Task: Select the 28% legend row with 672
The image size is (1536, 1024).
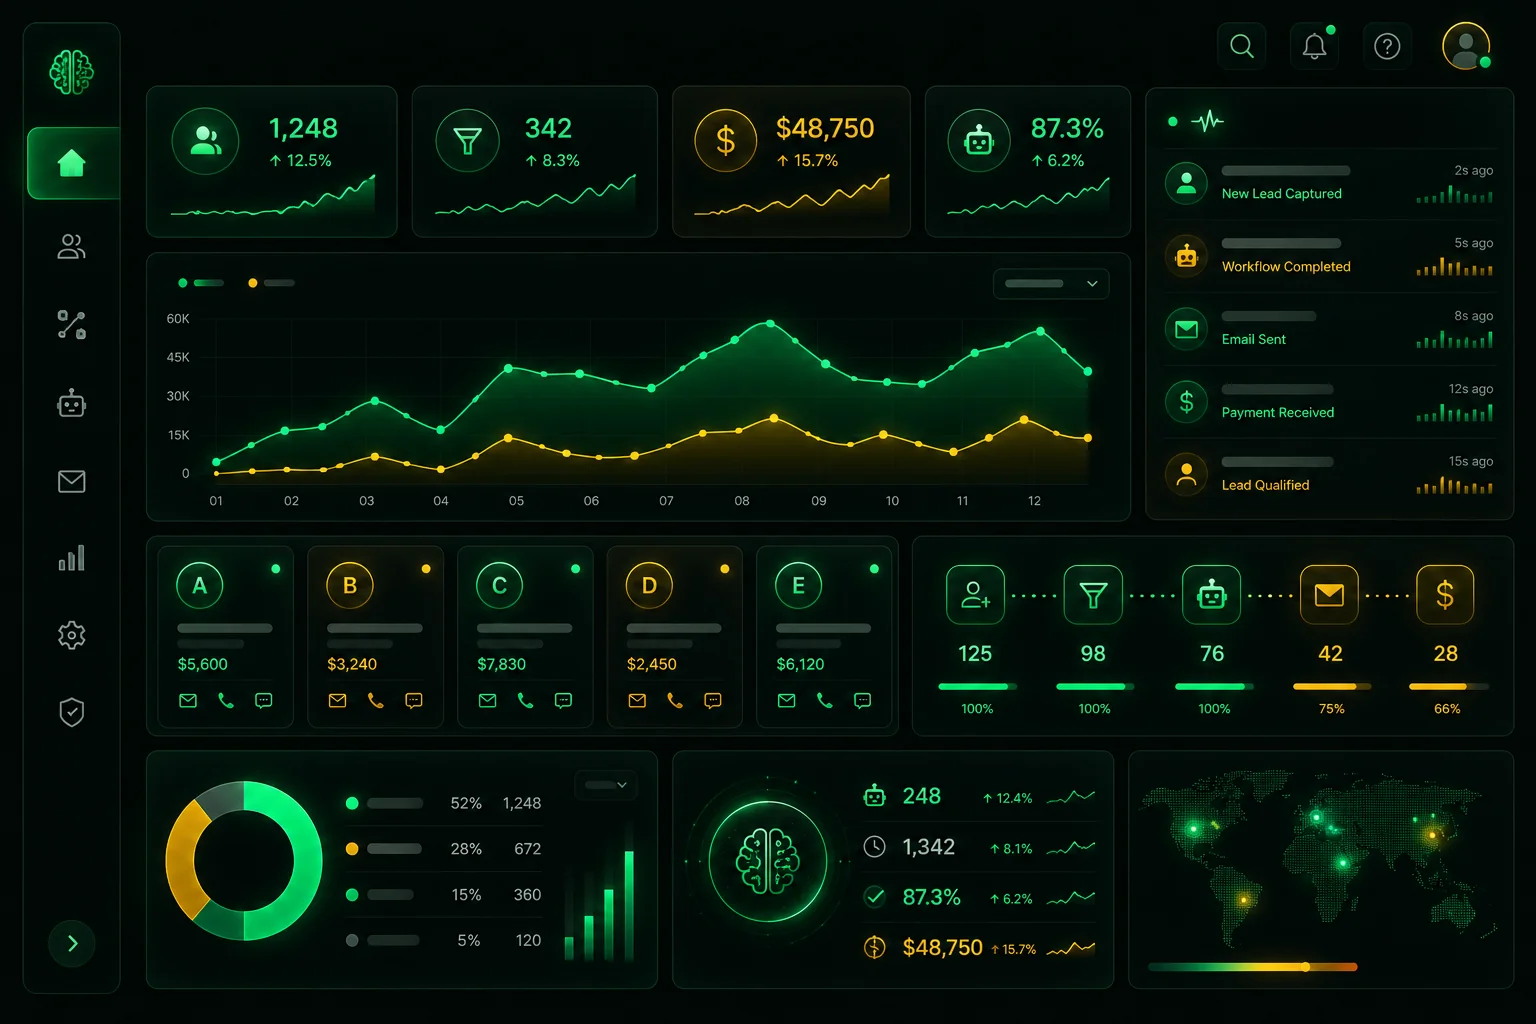Action: pyautogui.click(x=443, y=849)
